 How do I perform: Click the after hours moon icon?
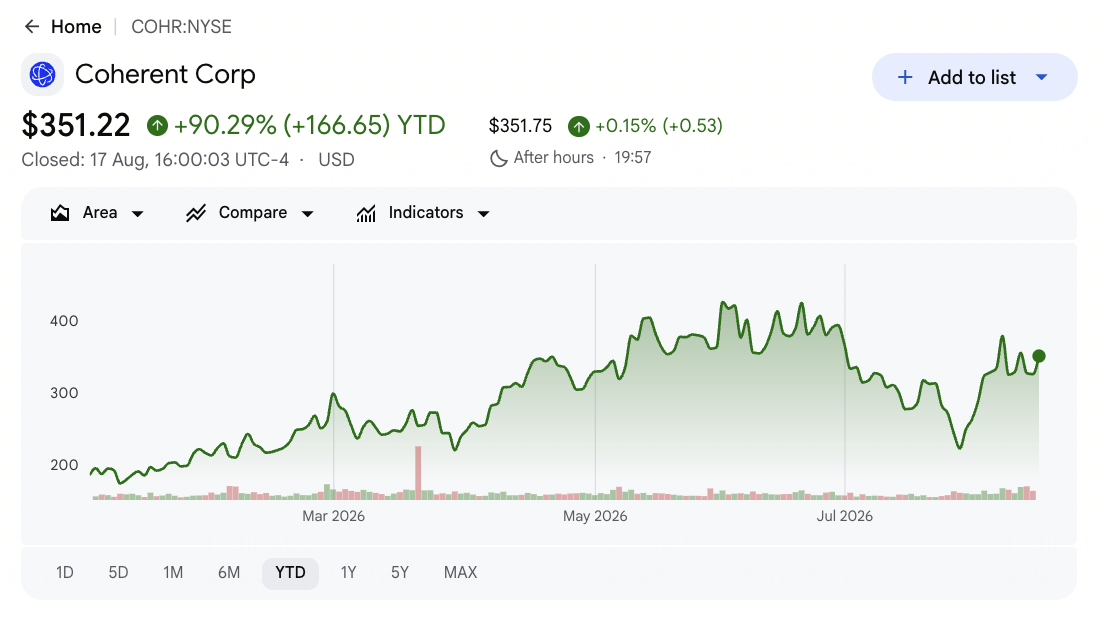(x=498, y=158)
